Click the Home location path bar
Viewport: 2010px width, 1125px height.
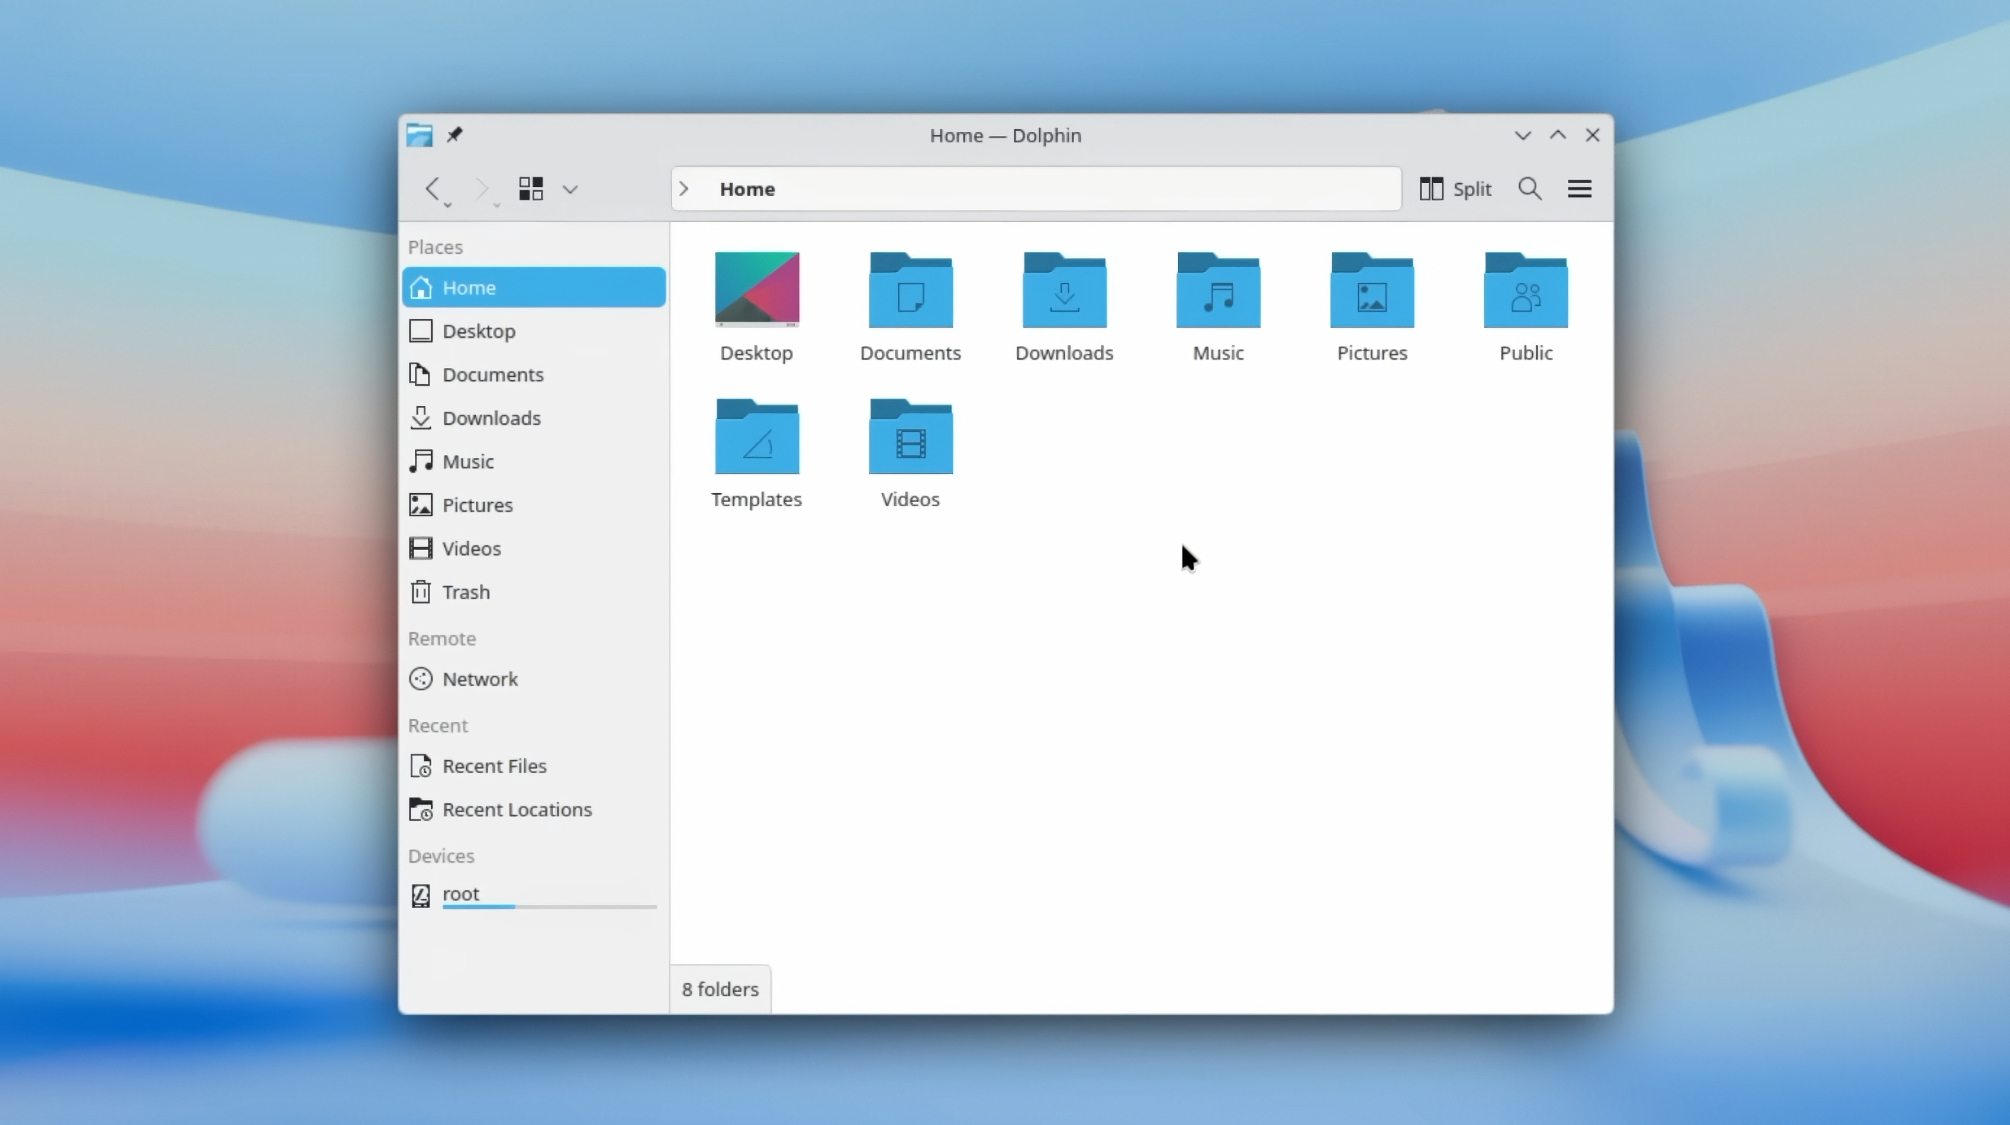pyautogui.click(x=1036, y=189)
